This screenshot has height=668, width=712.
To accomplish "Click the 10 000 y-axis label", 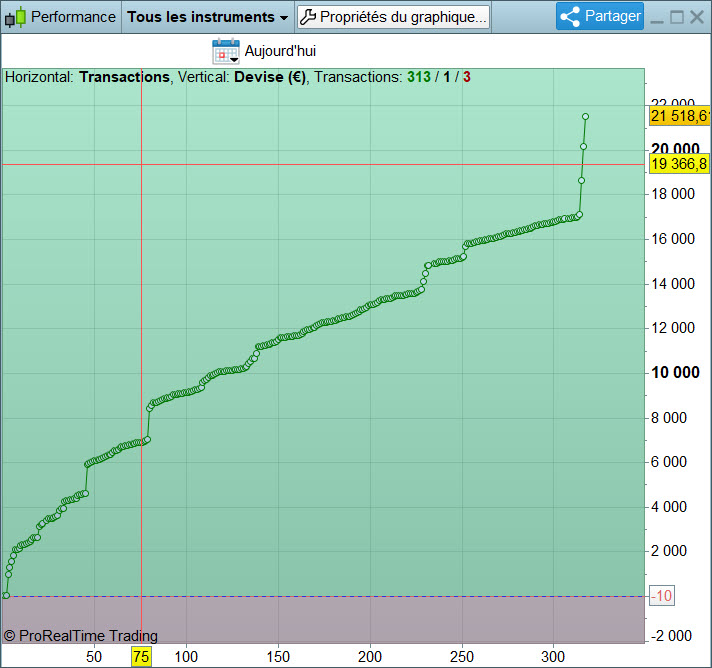I will point(675,372).
